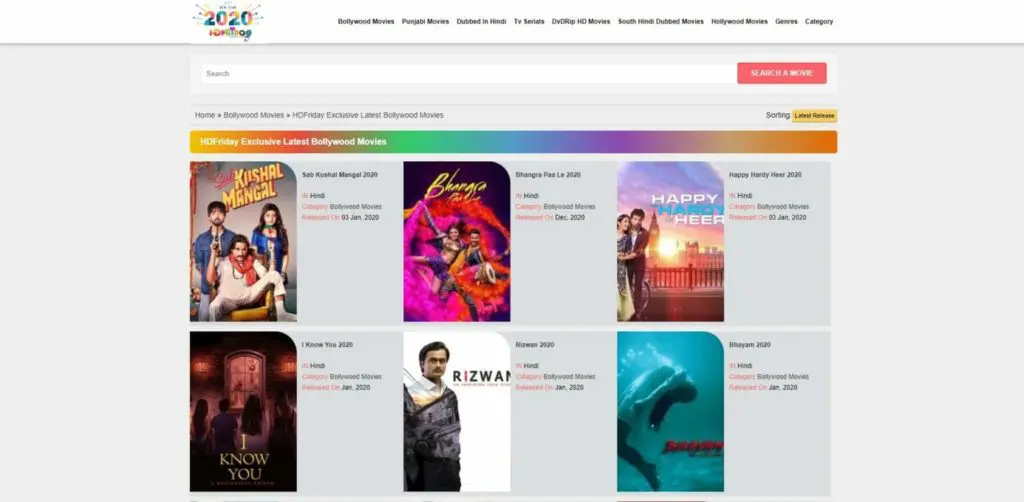Click release date 03 Jan, 2020 of Happy Hardy Heer
Screen dimensions: 1024x502
tap(788, 217)
